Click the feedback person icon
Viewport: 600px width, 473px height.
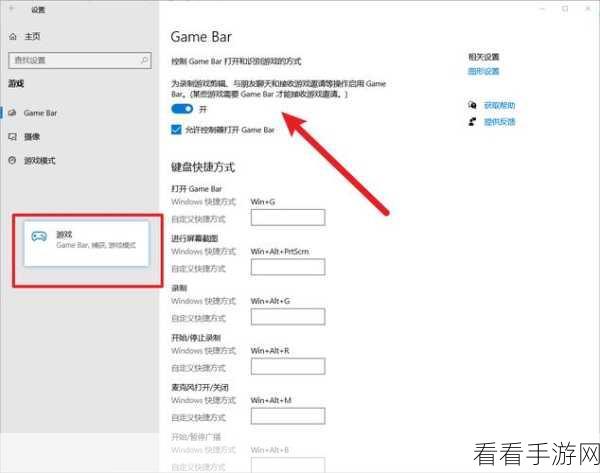472,122
